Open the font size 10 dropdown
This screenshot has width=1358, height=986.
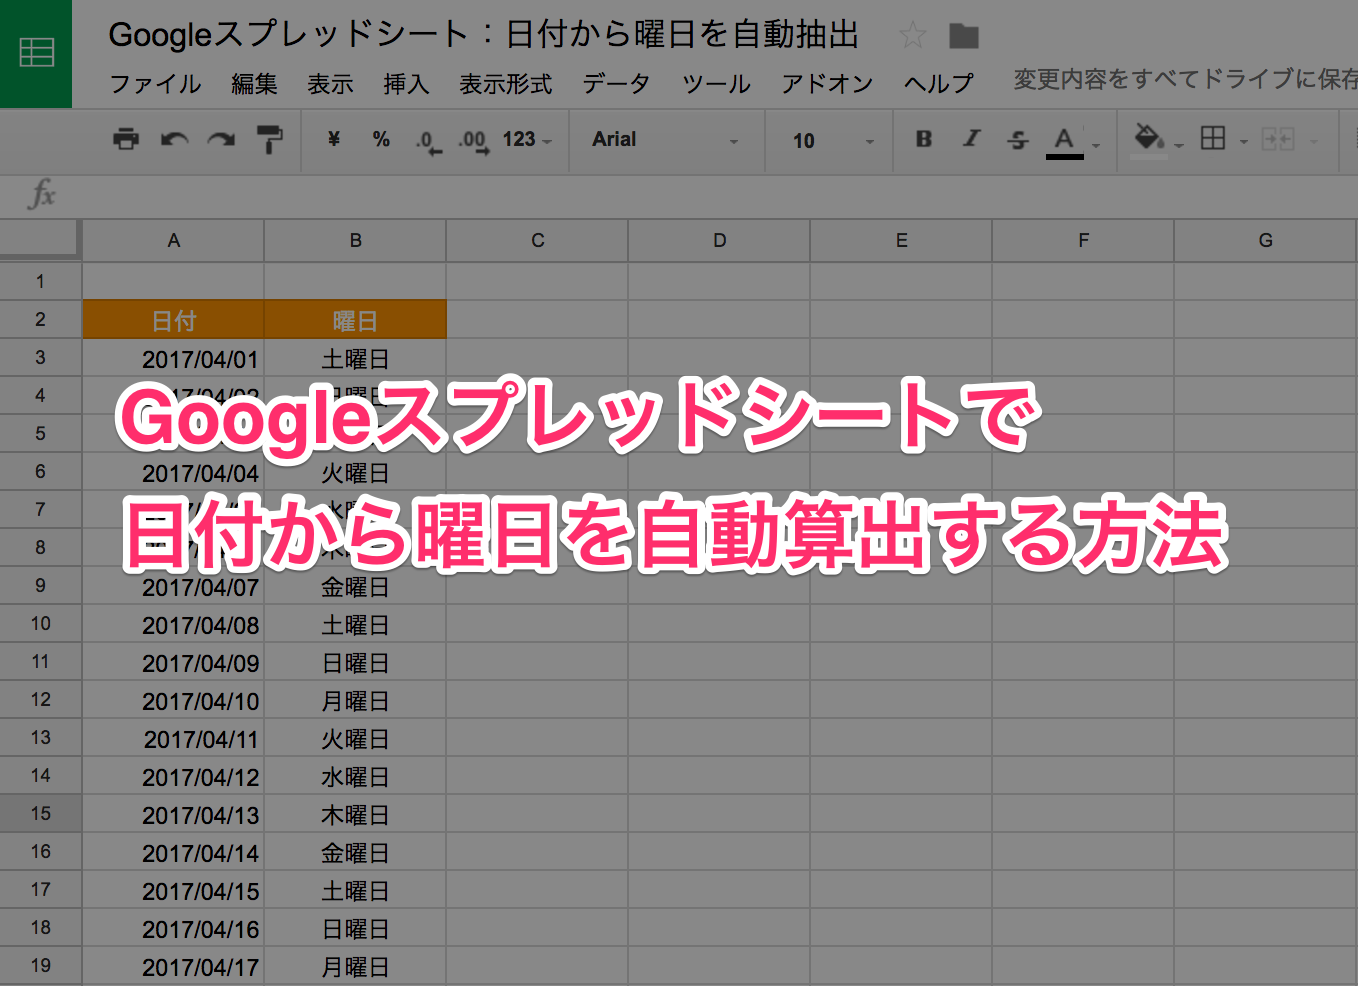click(x=833, y=141)
